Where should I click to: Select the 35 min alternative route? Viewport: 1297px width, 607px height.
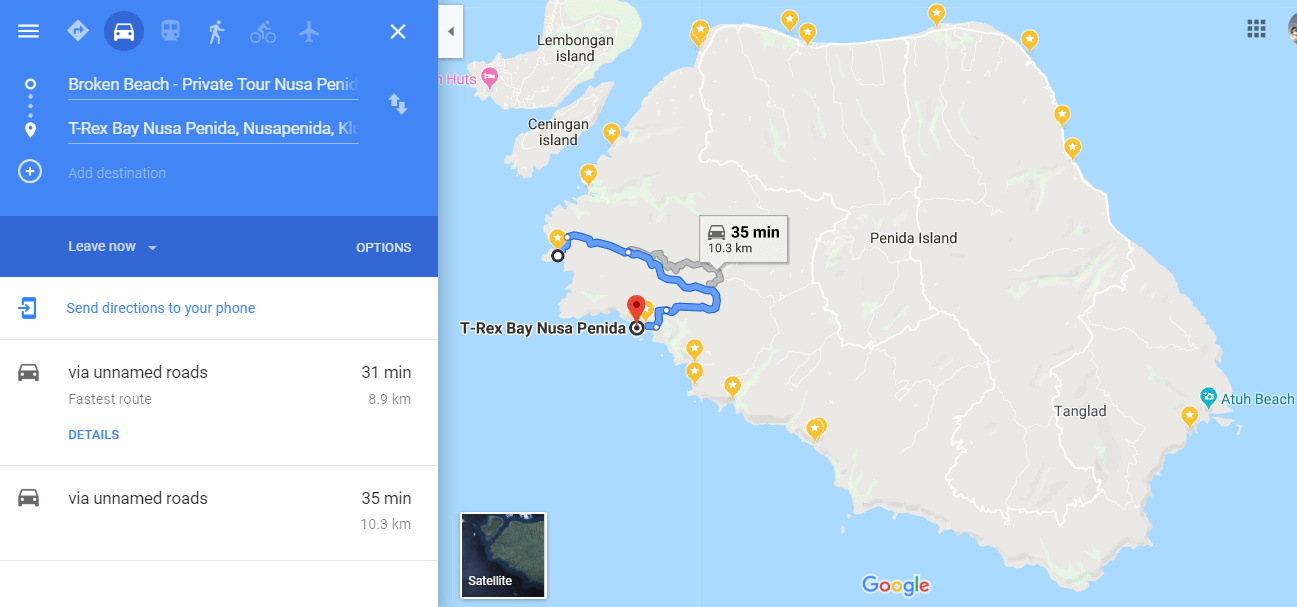(x=219, y=511)
